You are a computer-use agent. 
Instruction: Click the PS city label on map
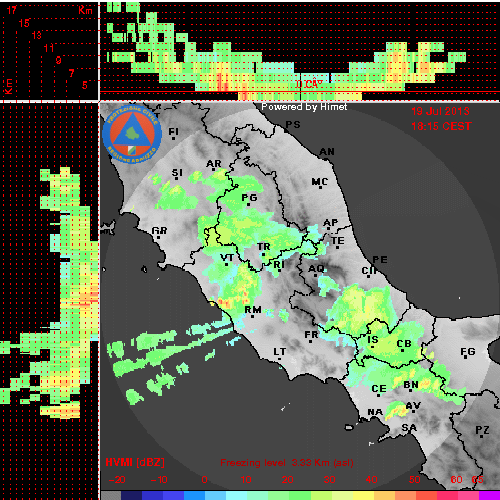(293, 124)
